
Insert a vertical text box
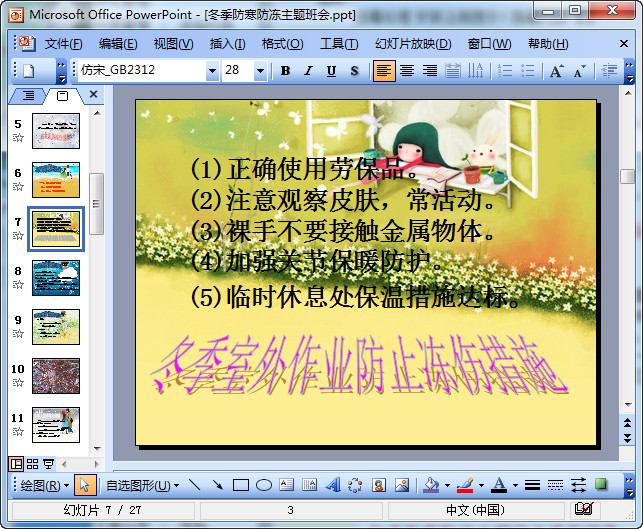pyautogui.click(x=310, y=486)
